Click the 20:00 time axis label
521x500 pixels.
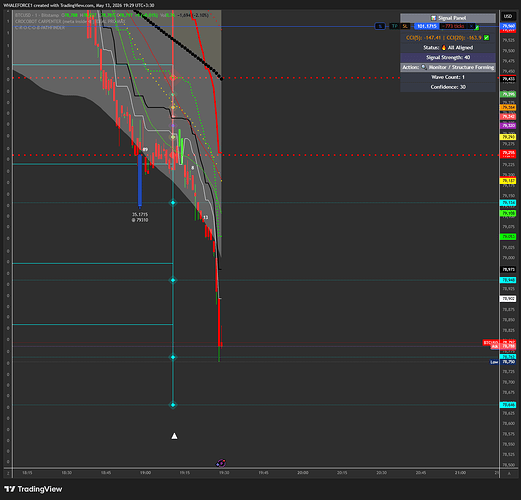click(303, 473)
